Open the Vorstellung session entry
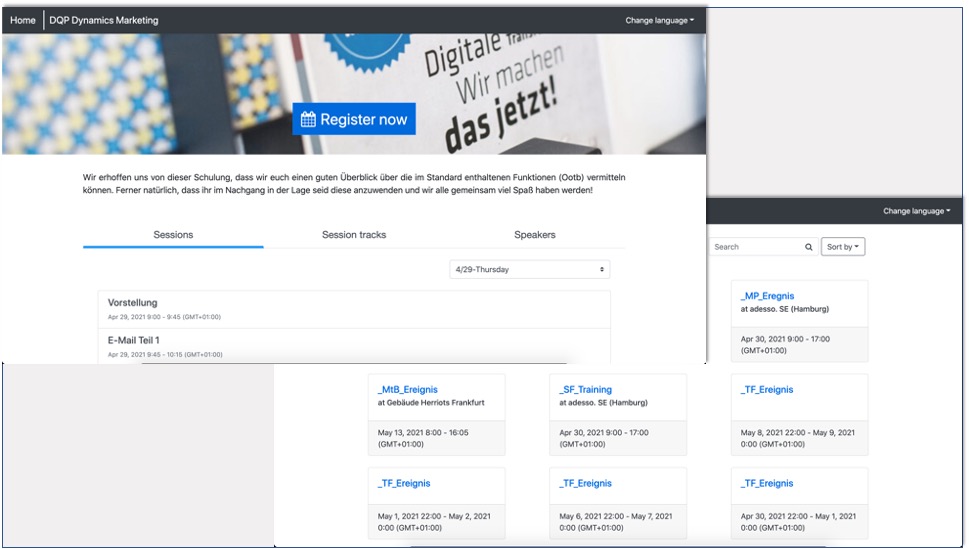Viewport: 969px width, 549px height. click(x=132, y=303)
